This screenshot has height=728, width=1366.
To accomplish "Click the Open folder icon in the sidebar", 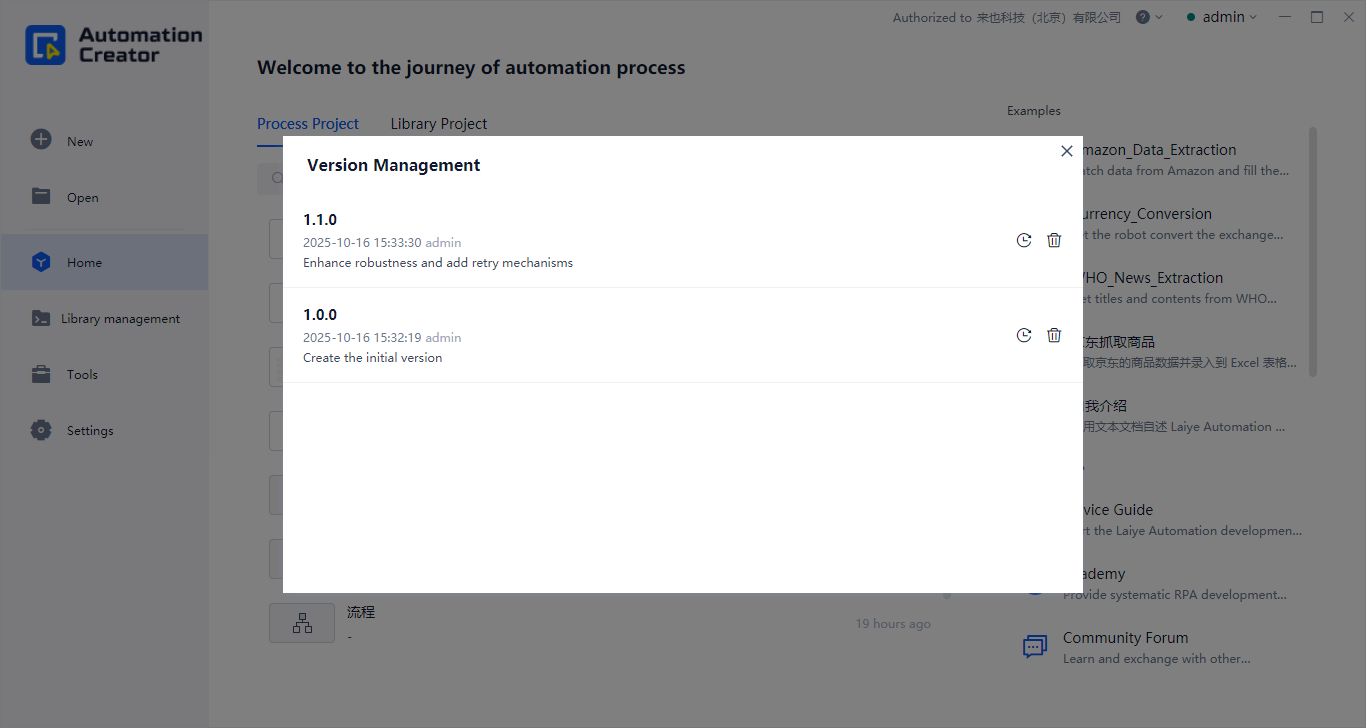I will point(41,196).
